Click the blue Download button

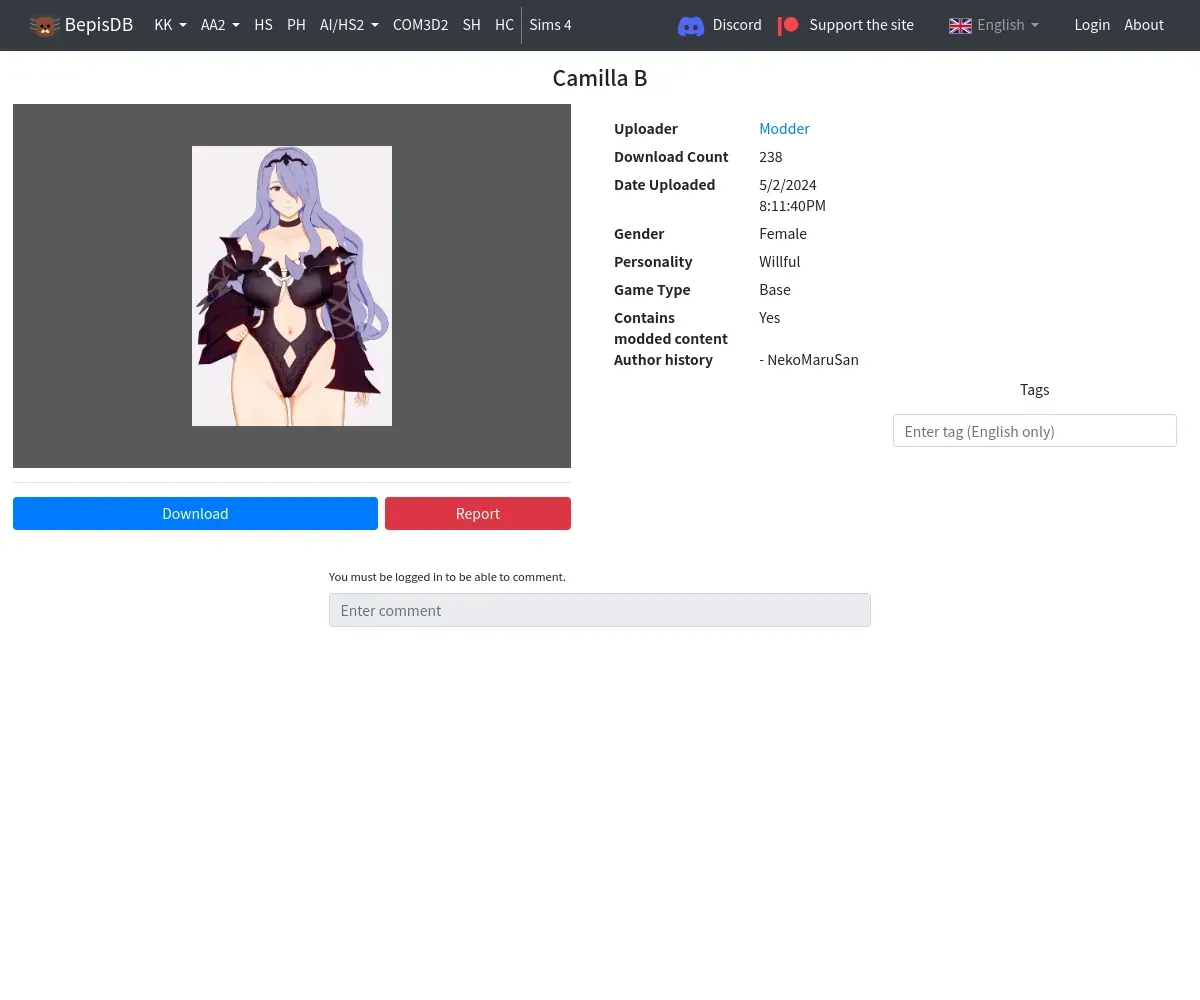pos(195,513)
